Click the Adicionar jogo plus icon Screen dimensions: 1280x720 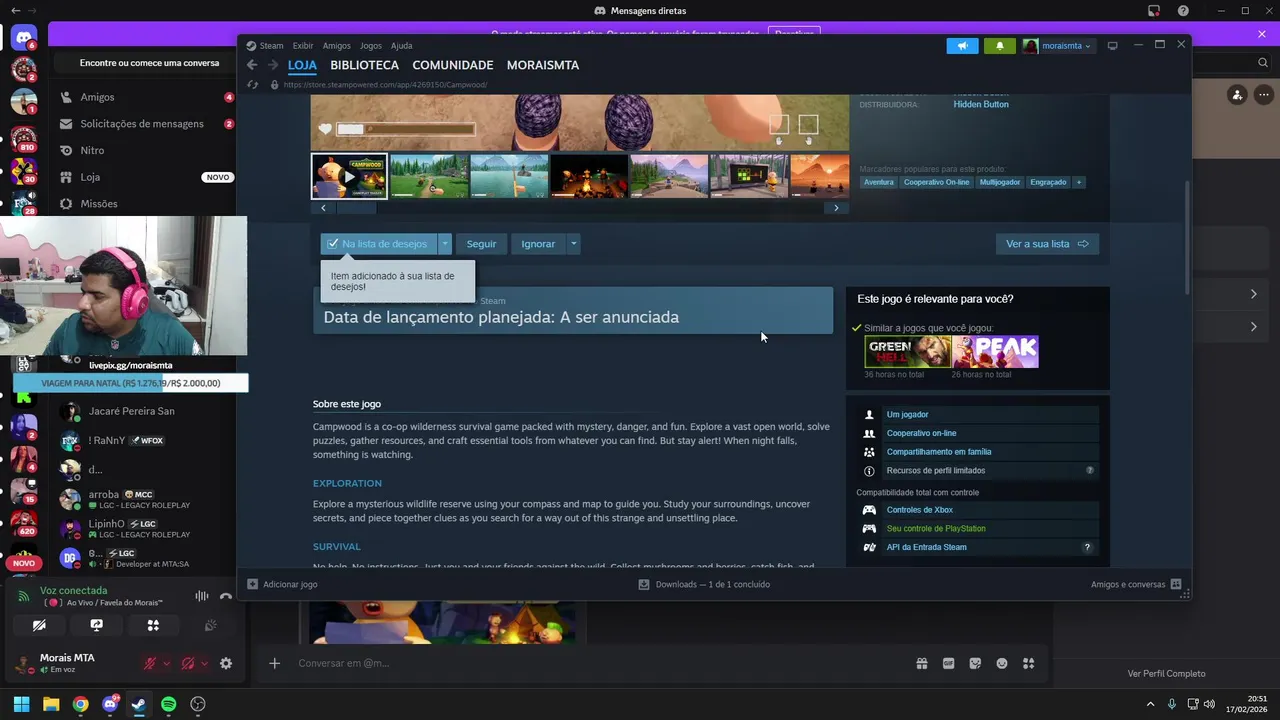coord(252,584)
